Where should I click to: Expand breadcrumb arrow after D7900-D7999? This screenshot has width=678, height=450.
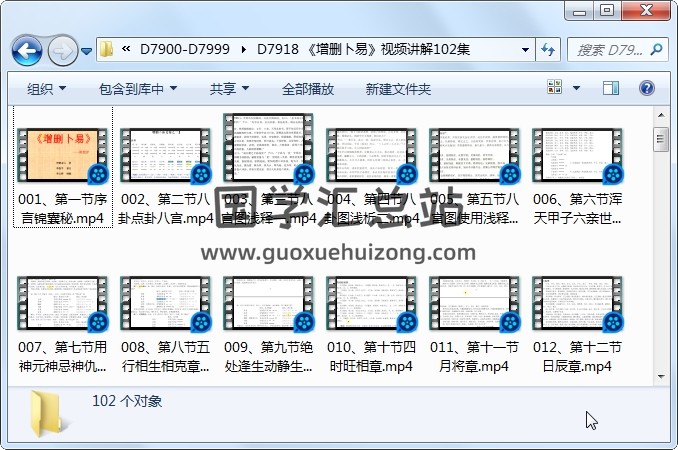(242, 49)
